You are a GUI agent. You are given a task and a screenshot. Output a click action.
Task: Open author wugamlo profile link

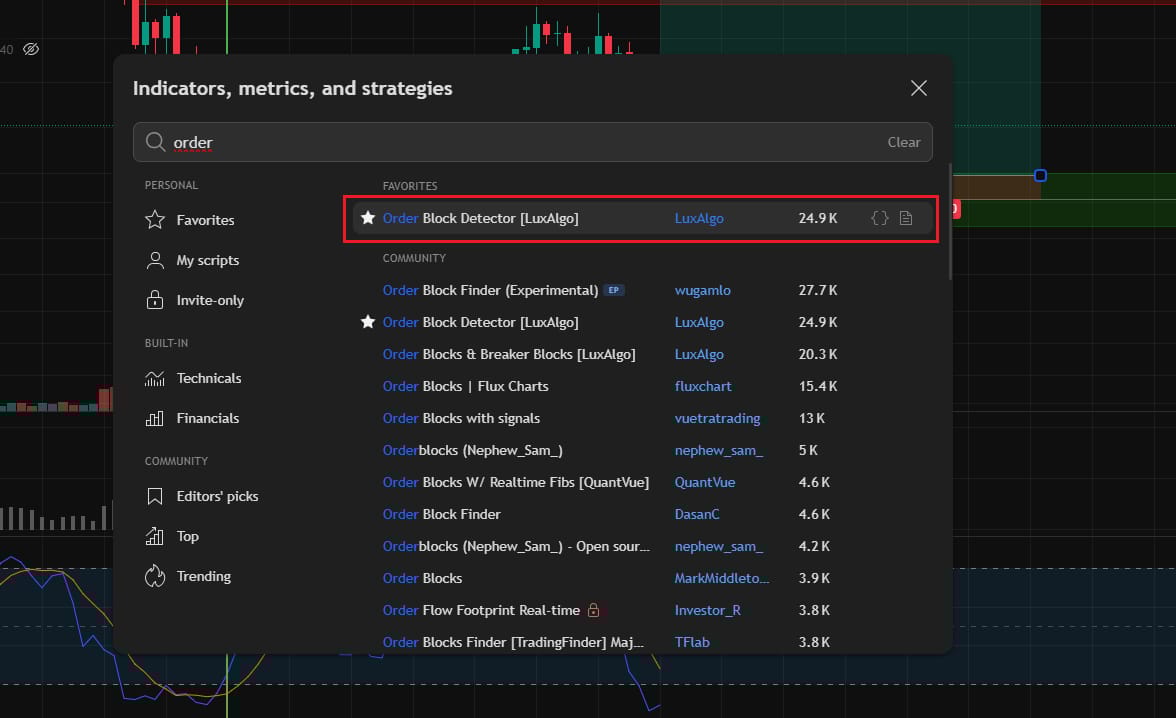702,290
